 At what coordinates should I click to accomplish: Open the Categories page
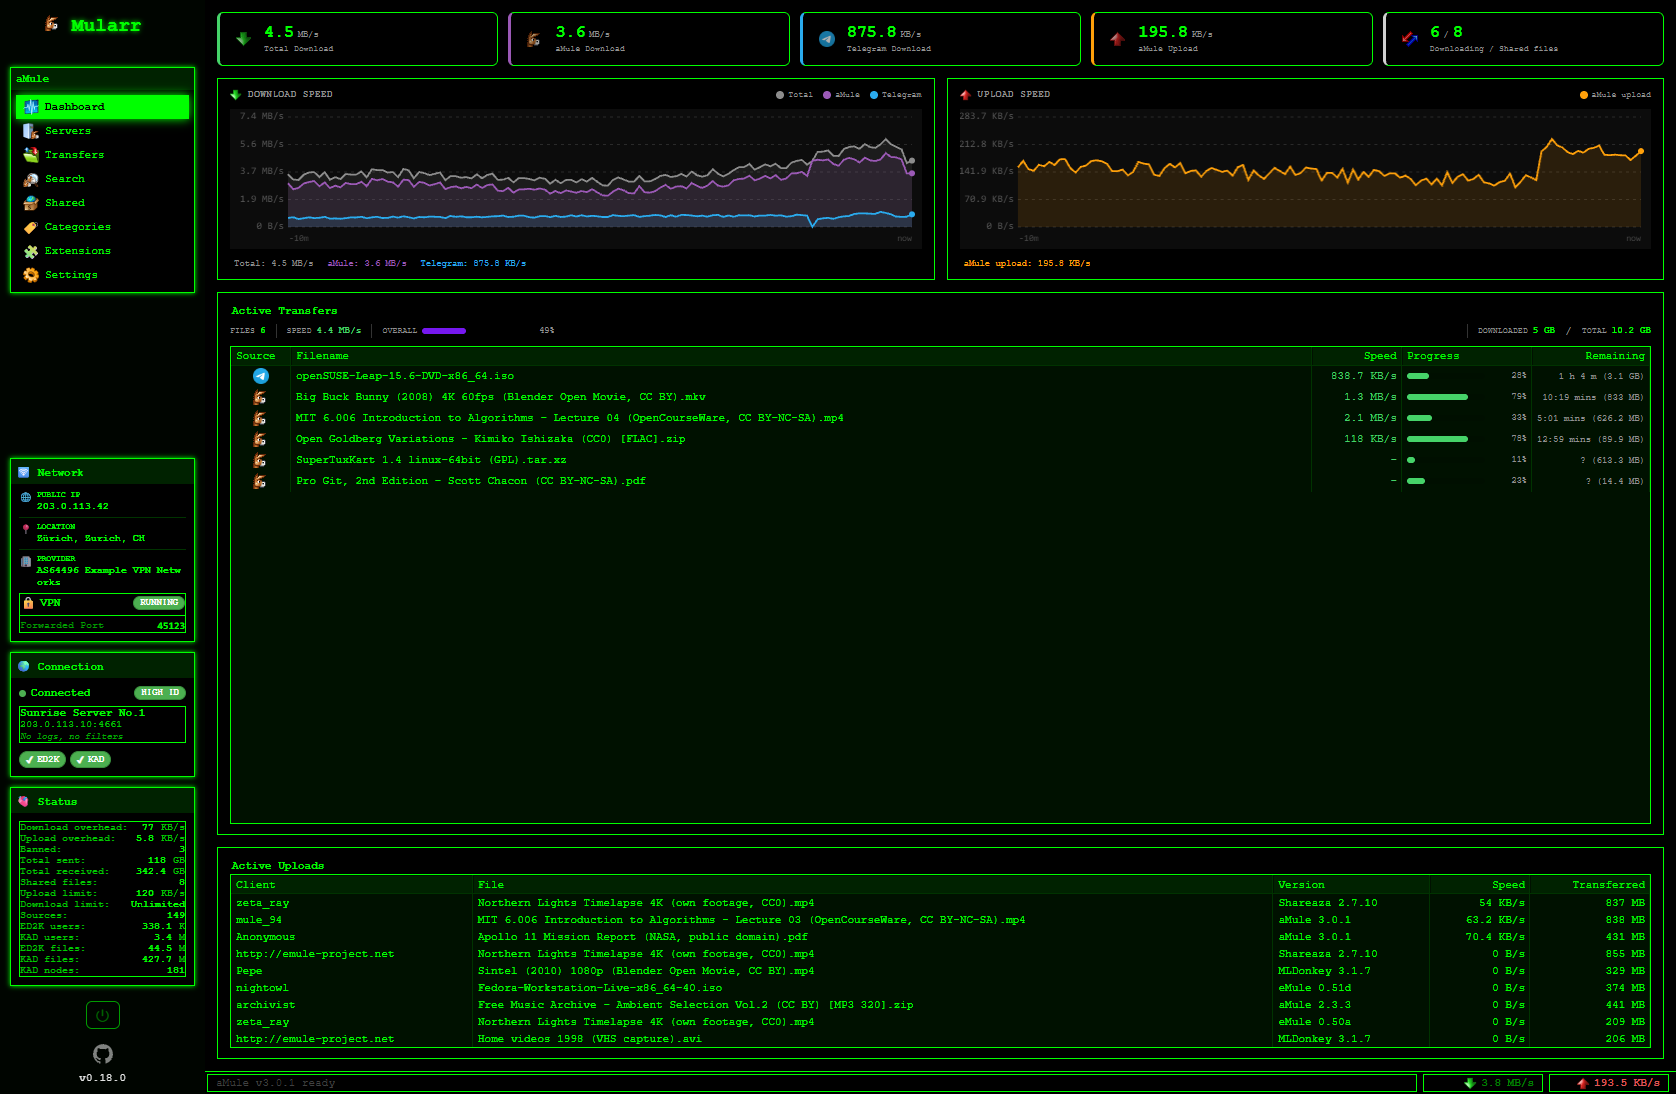[102, 227]
